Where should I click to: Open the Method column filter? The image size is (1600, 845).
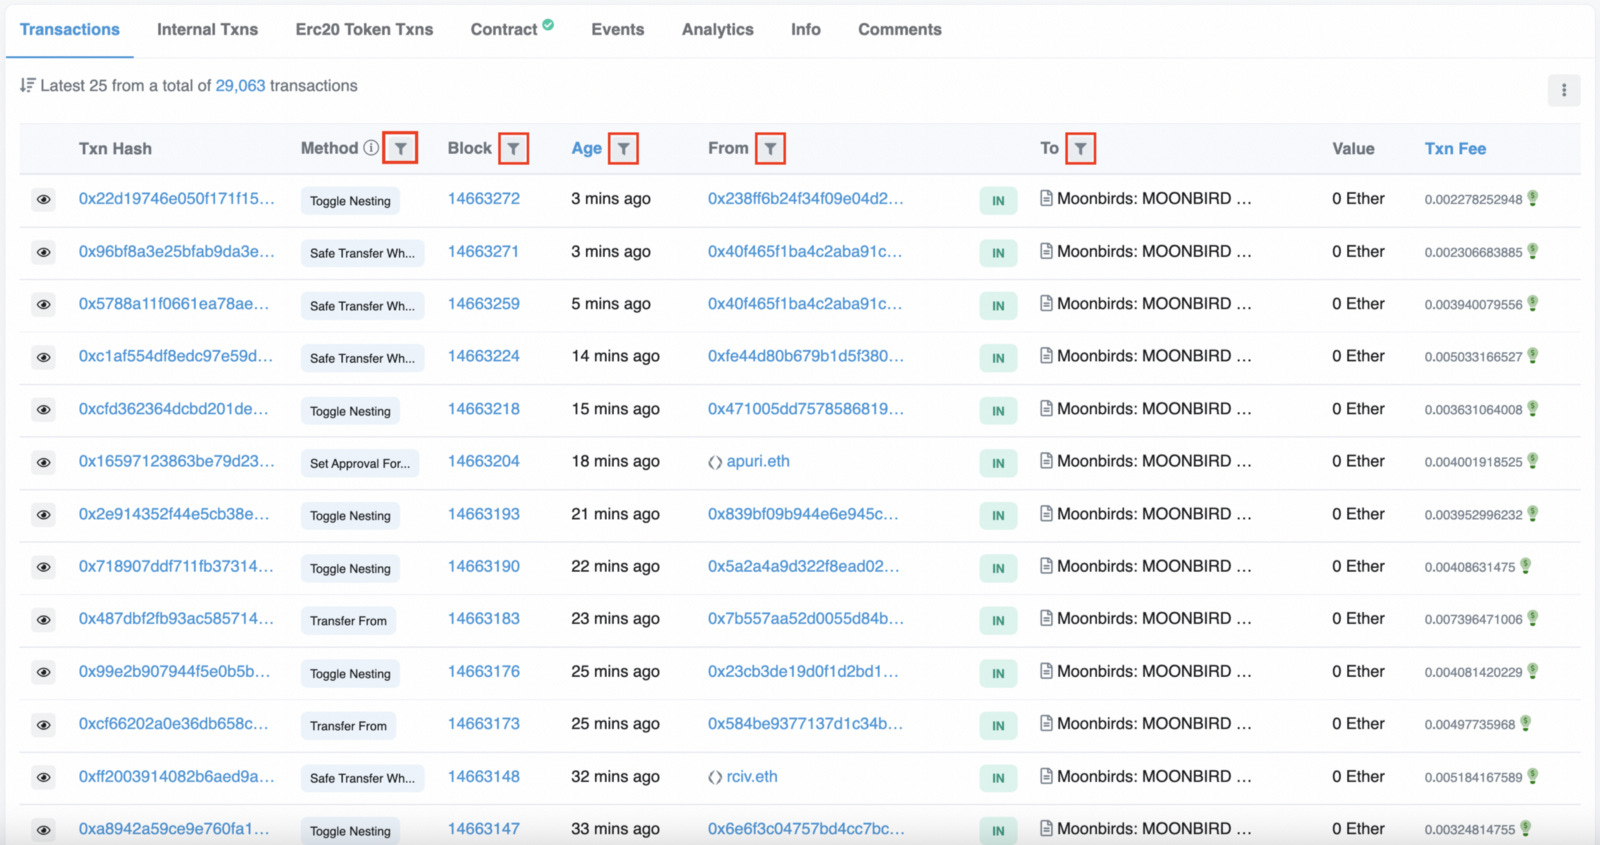pos(400,148)
